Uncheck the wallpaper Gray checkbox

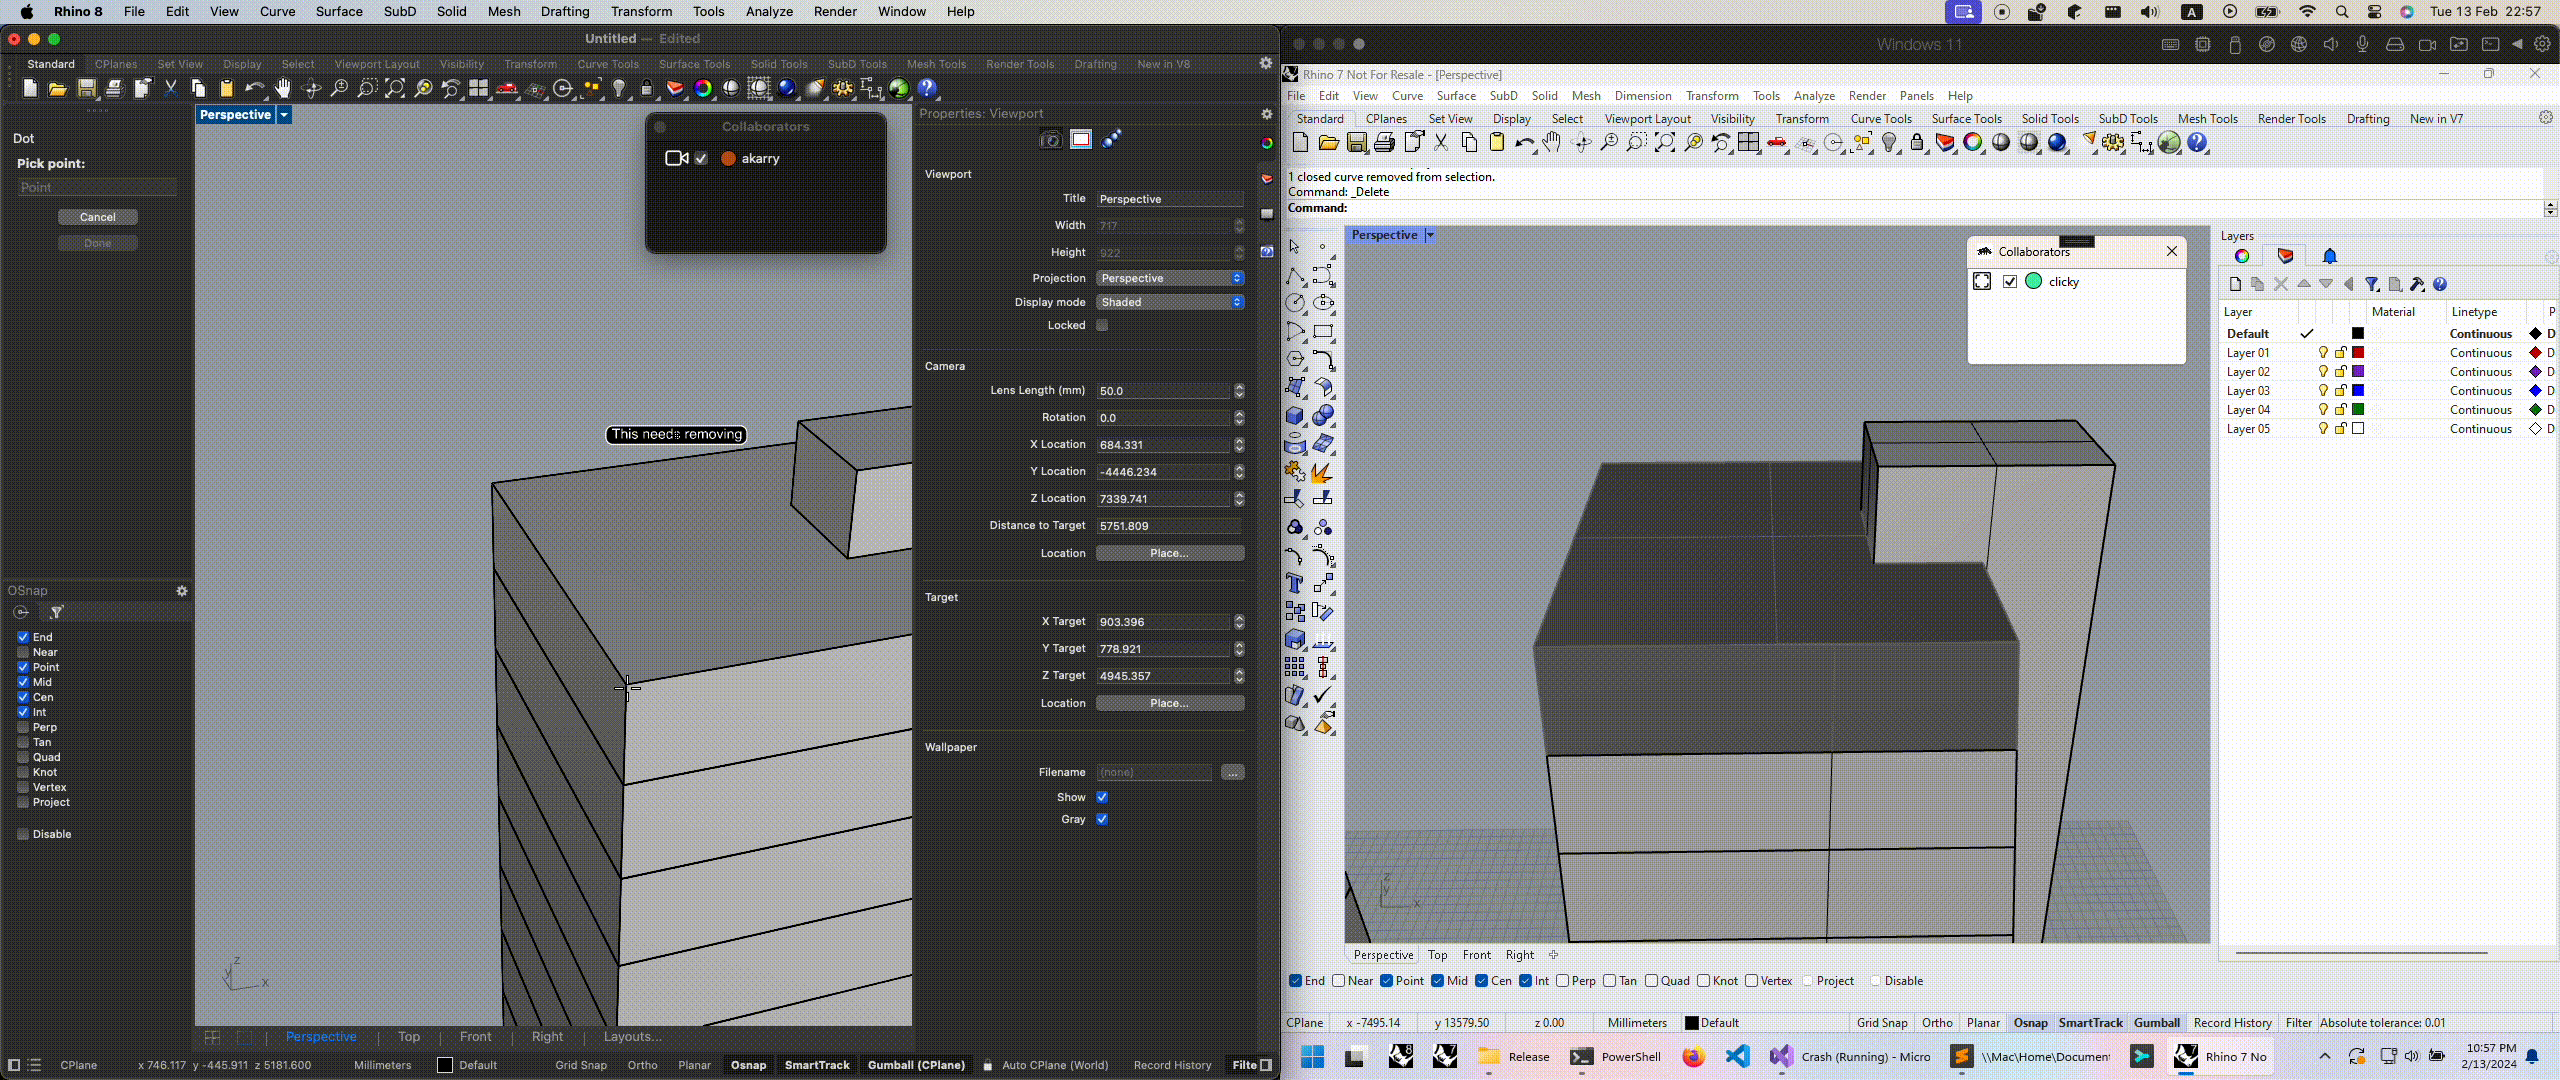click(x=1102, y=819)
